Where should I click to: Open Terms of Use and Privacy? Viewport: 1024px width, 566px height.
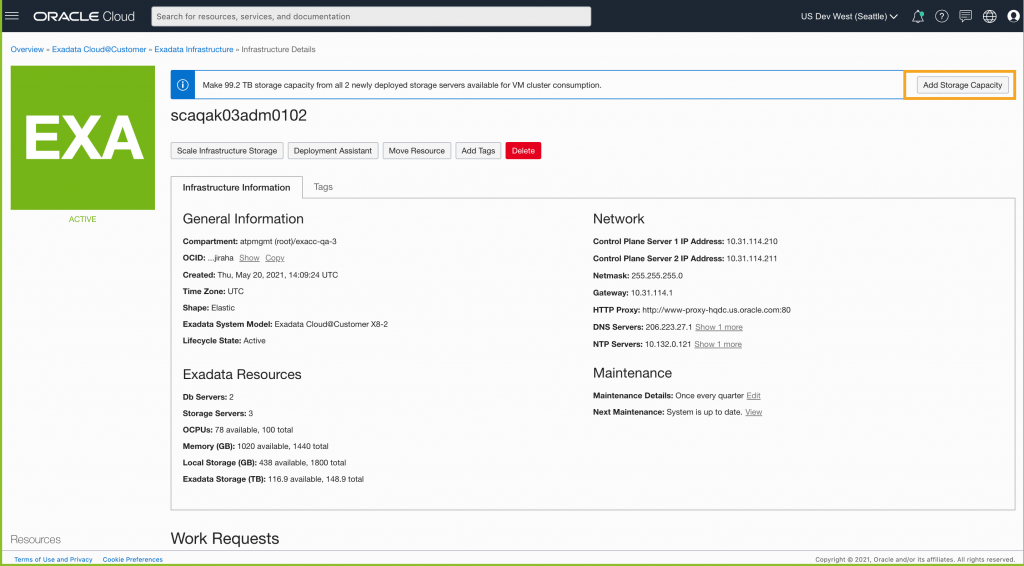54,559
